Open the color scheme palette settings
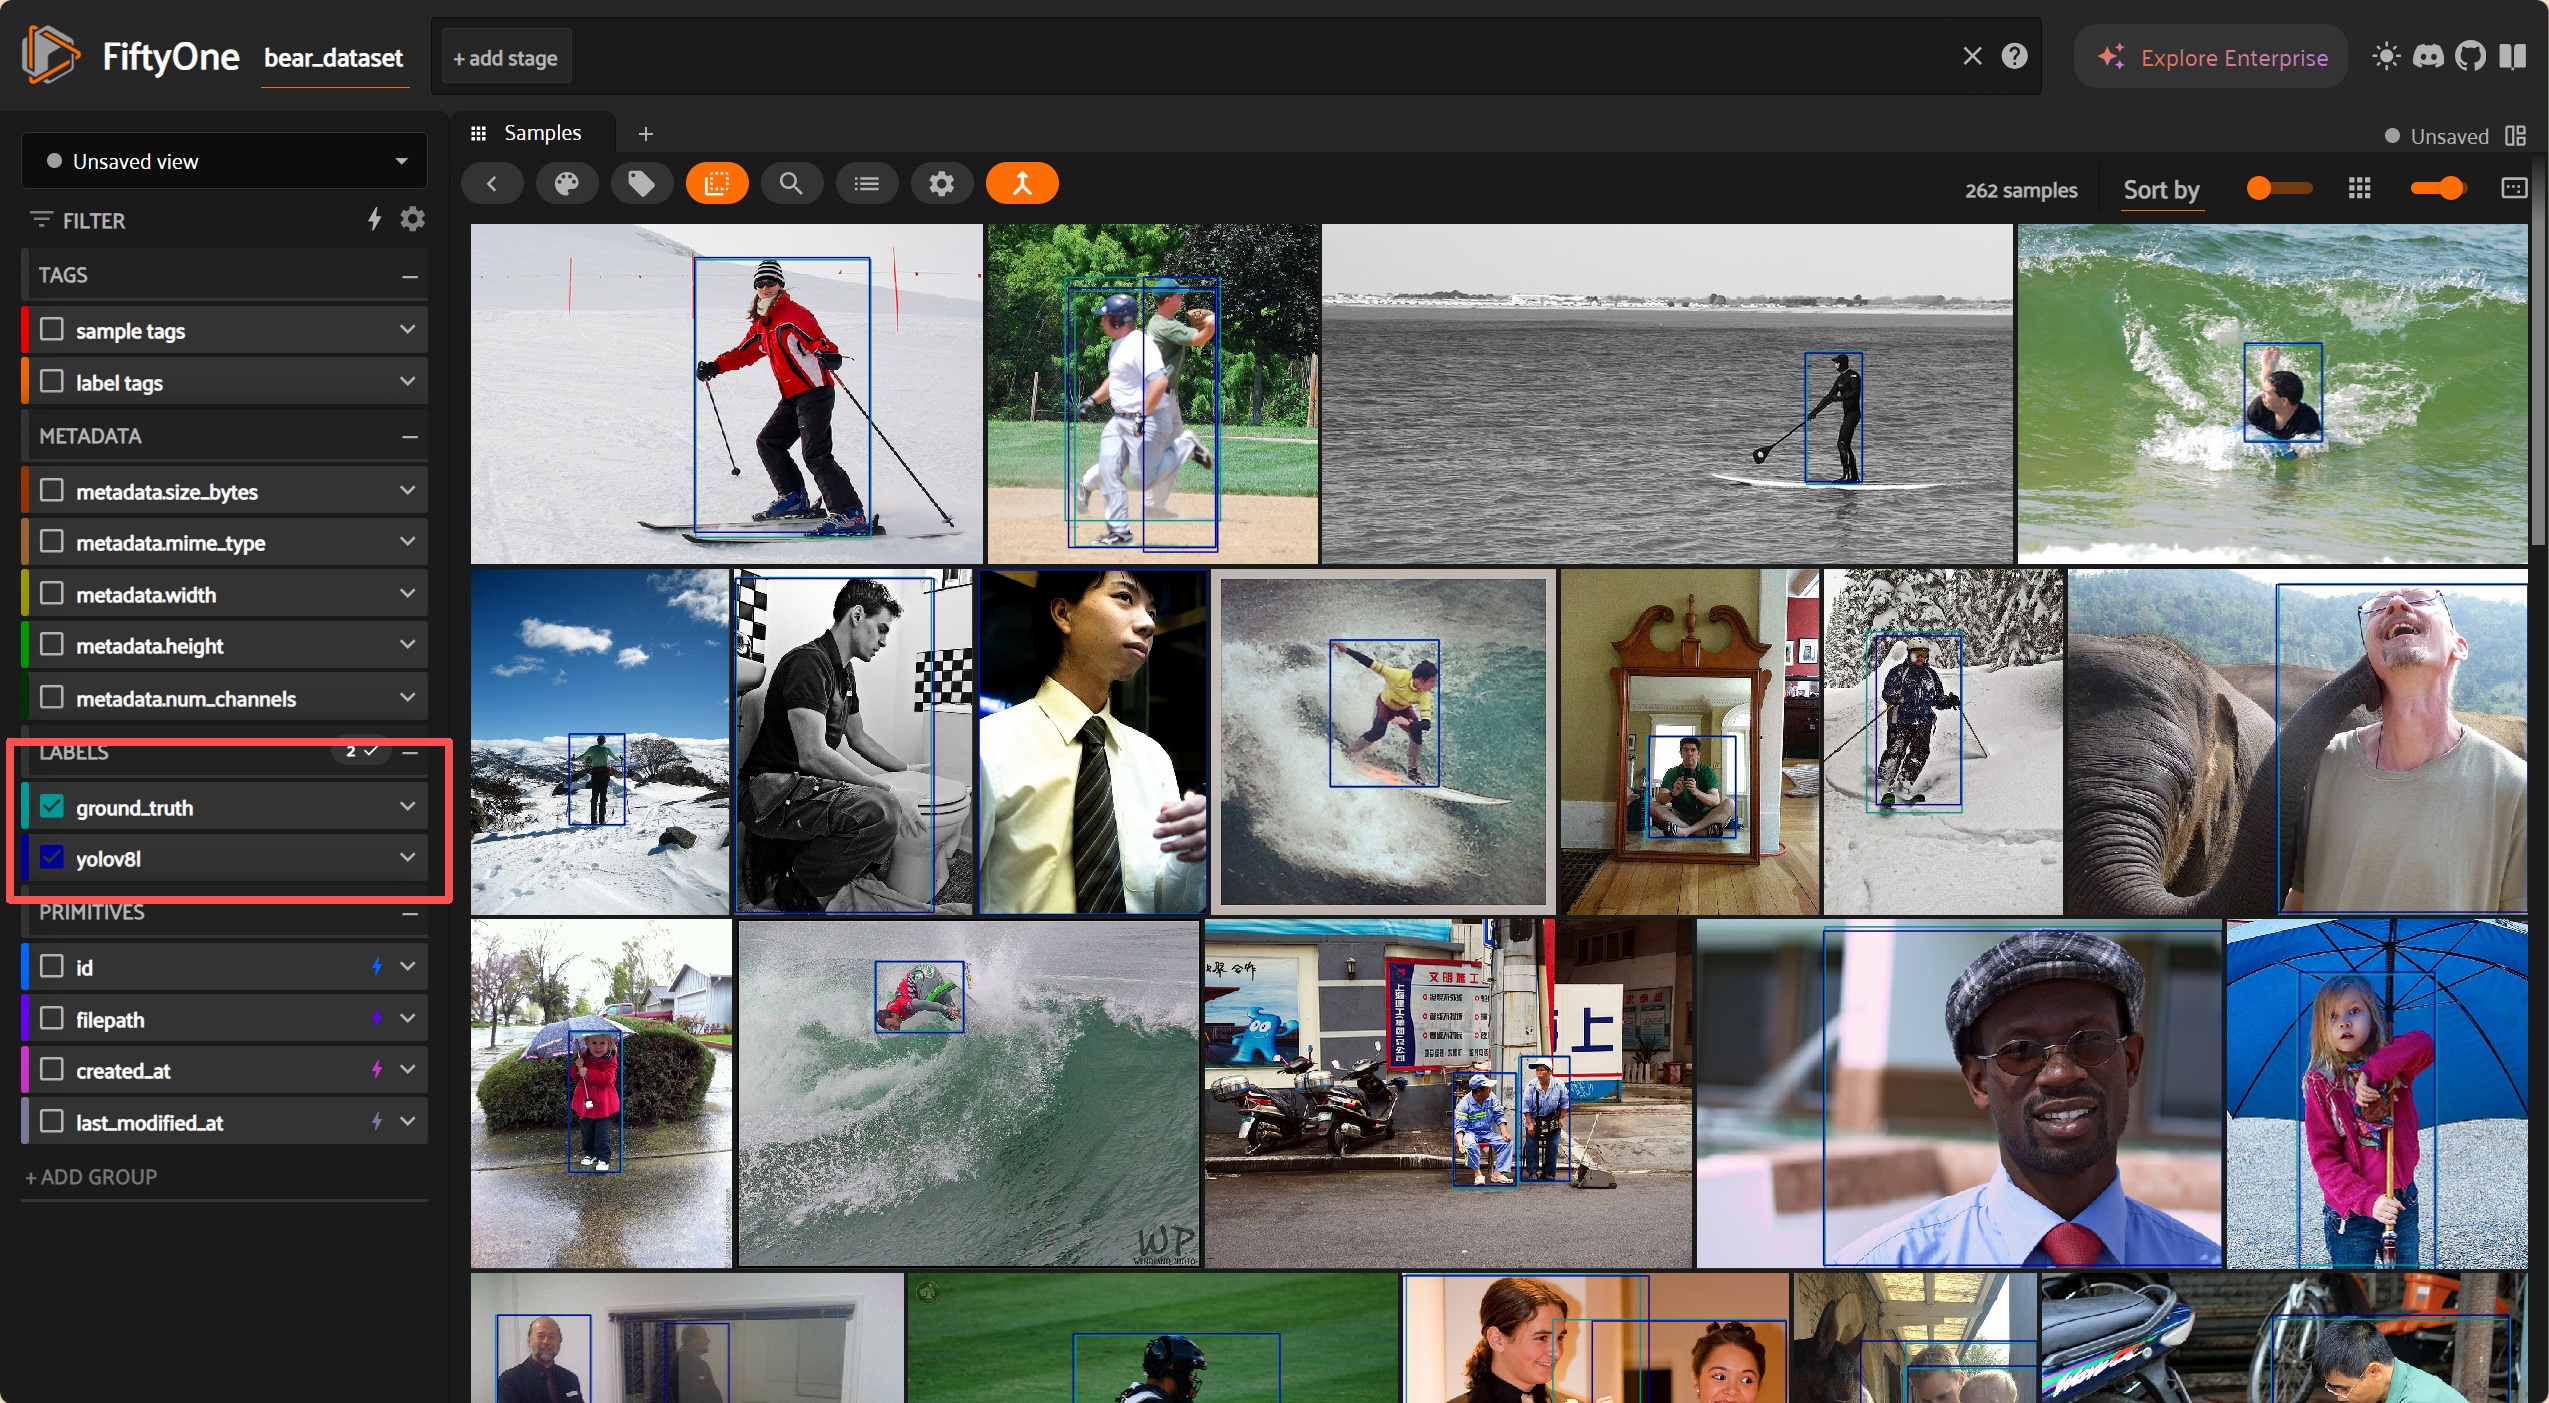 (567, 184)
